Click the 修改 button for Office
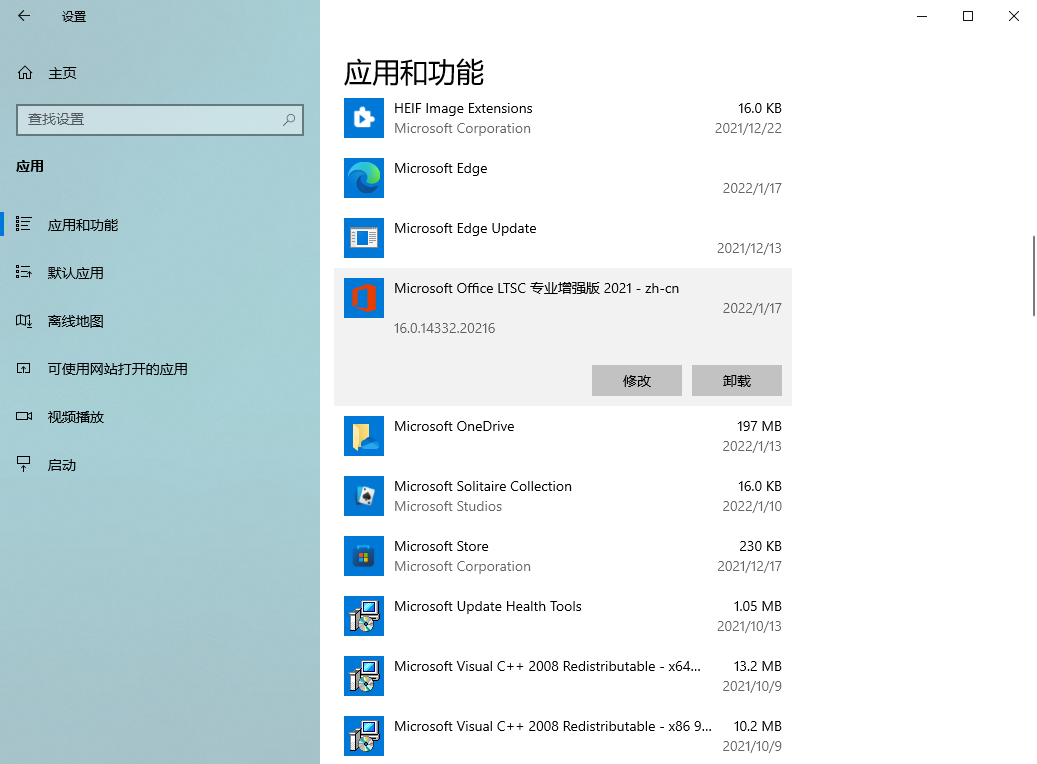The height and width of the screenshot is (764, 1037). coord(637,380)
